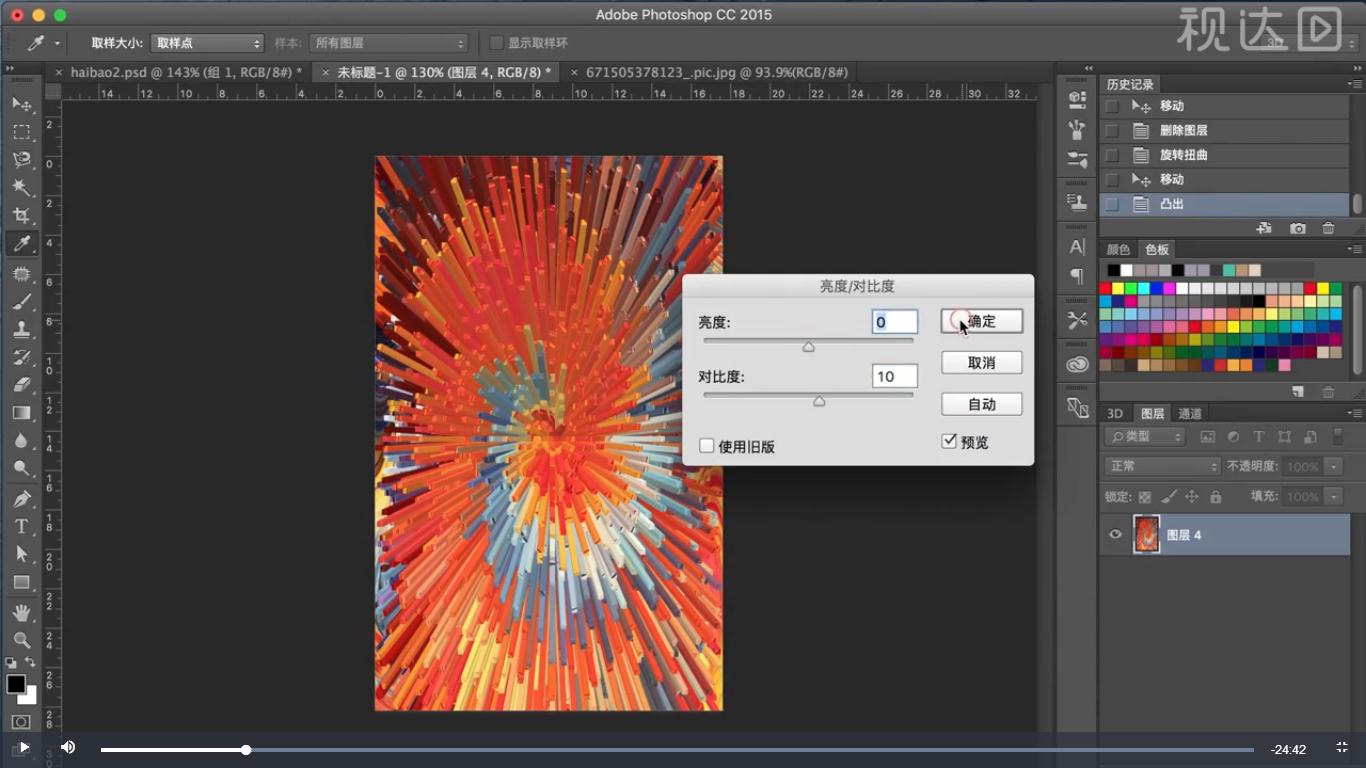Delete current history state trash icon

point(1328,229)
